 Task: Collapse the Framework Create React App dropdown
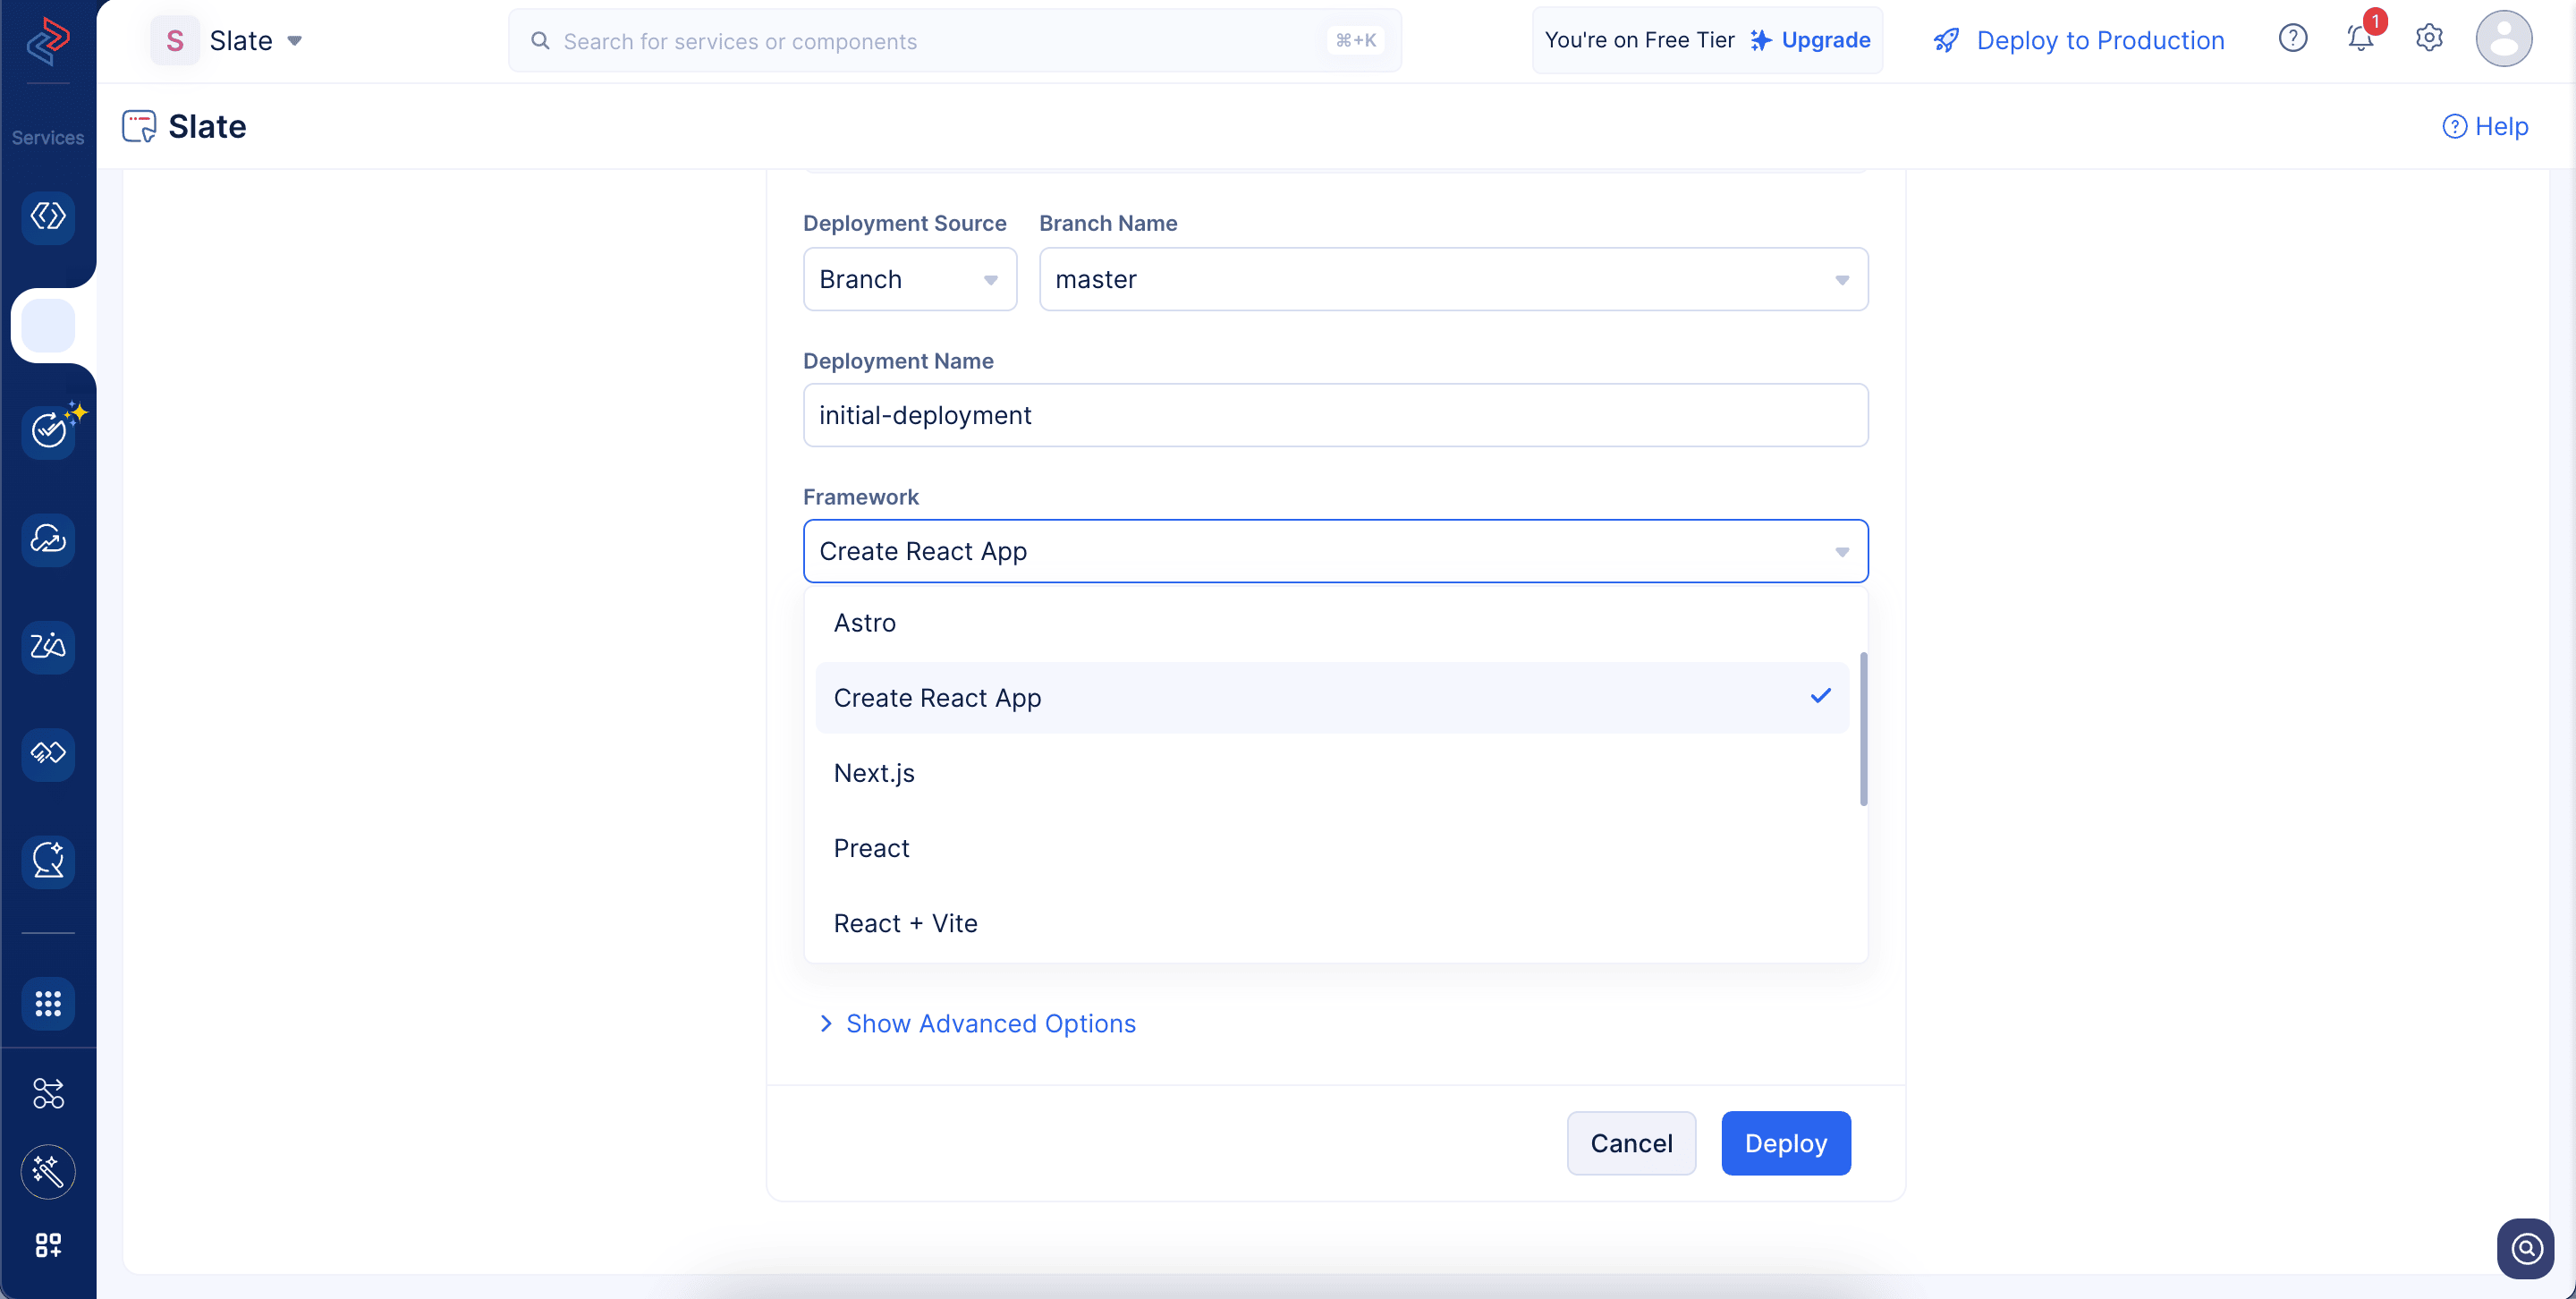1335,551
